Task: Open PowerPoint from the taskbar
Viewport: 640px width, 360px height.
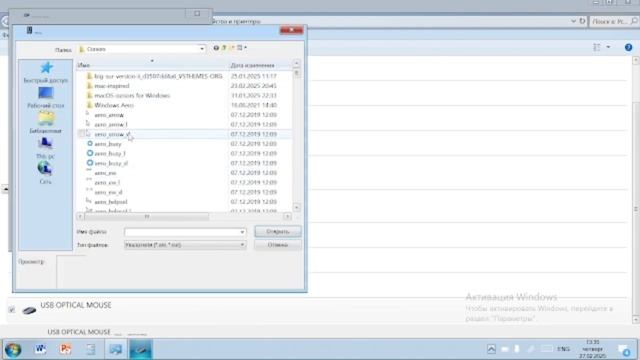Action: 65,349
